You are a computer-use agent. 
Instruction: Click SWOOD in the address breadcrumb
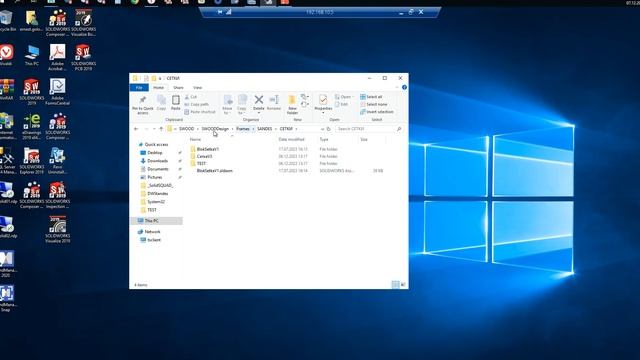(x=187, y=129)
